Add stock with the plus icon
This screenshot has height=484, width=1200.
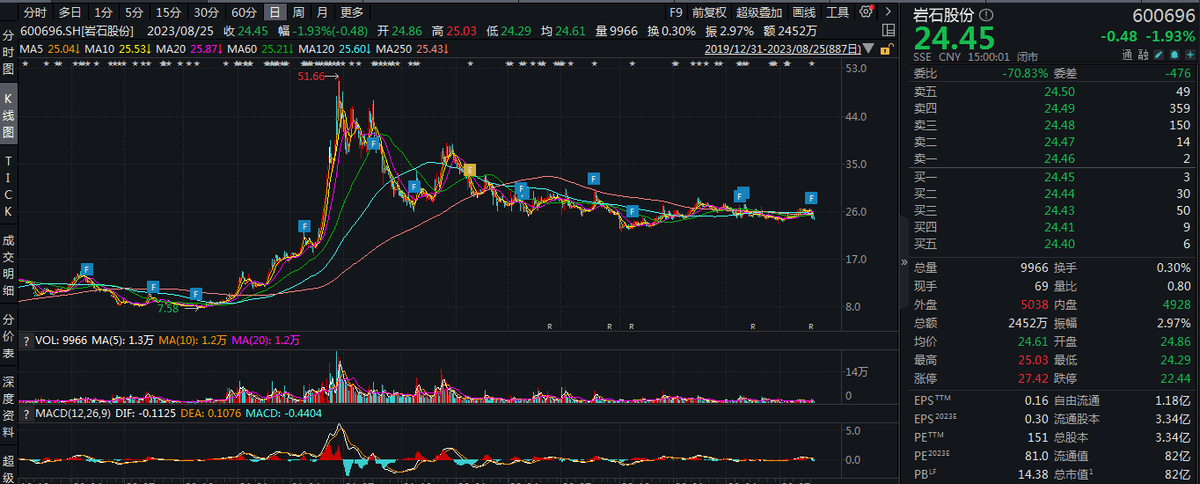pos(1191,56)
